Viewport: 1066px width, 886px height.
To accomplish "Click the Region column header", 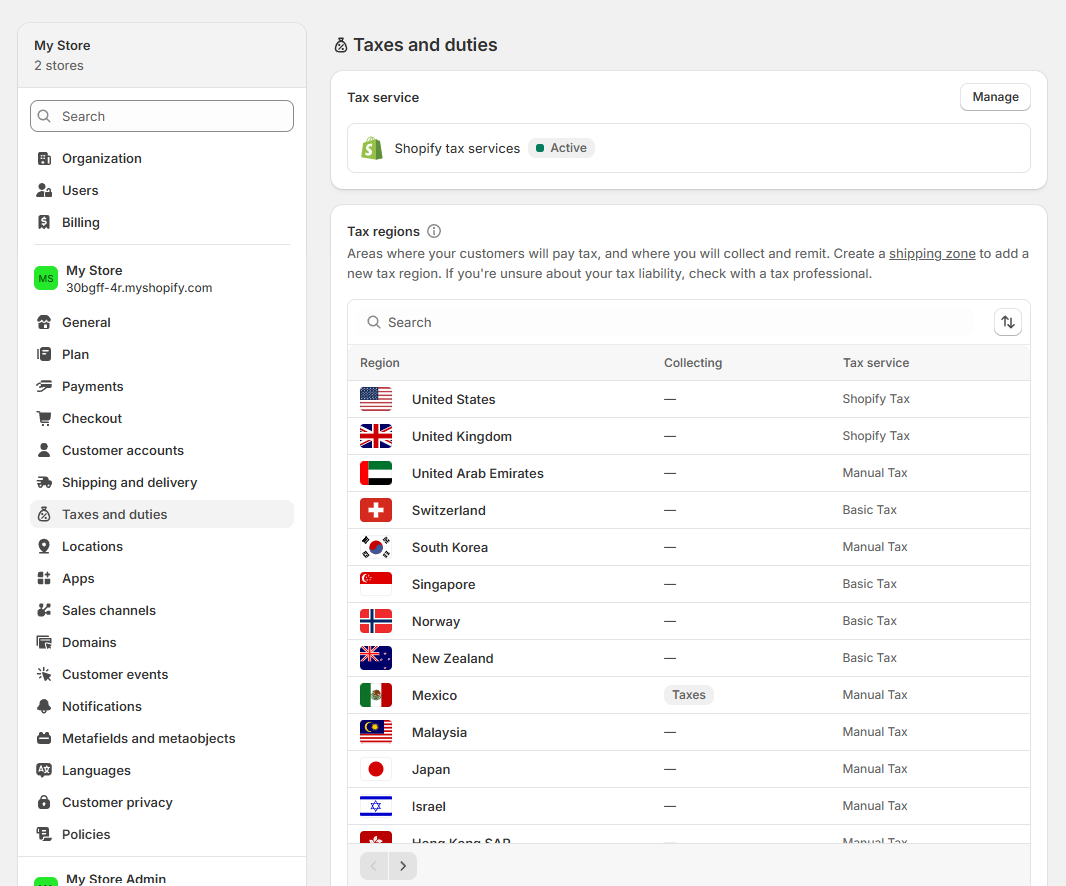I will tap(380, 363).
